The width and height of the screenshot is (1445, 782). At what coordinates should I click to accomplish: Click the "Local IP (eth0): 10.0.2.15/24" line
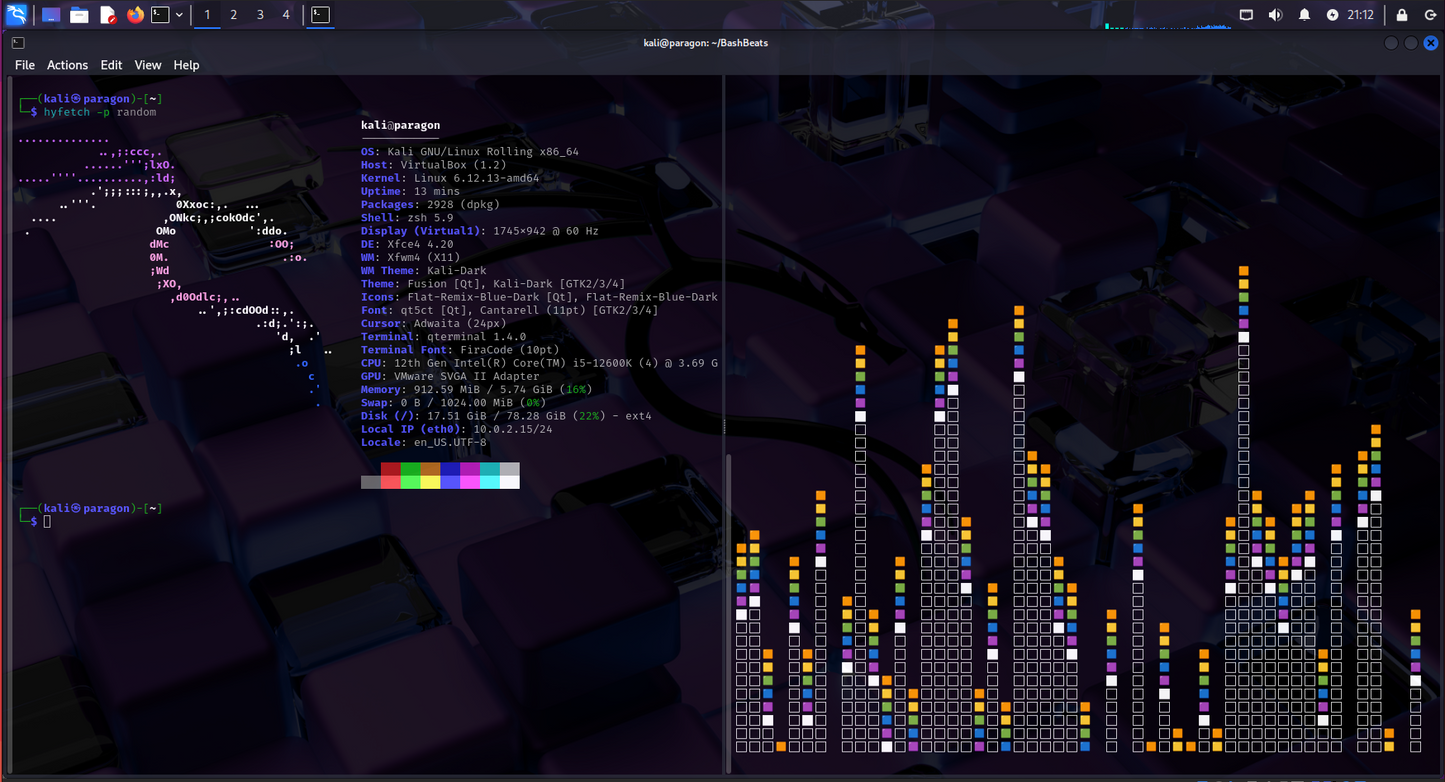[457, 429]
